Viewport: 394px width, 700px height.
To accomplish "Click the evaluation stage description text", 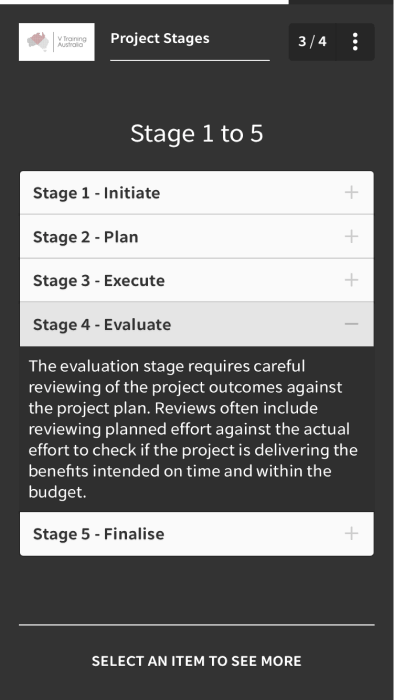I will (193, 429).
